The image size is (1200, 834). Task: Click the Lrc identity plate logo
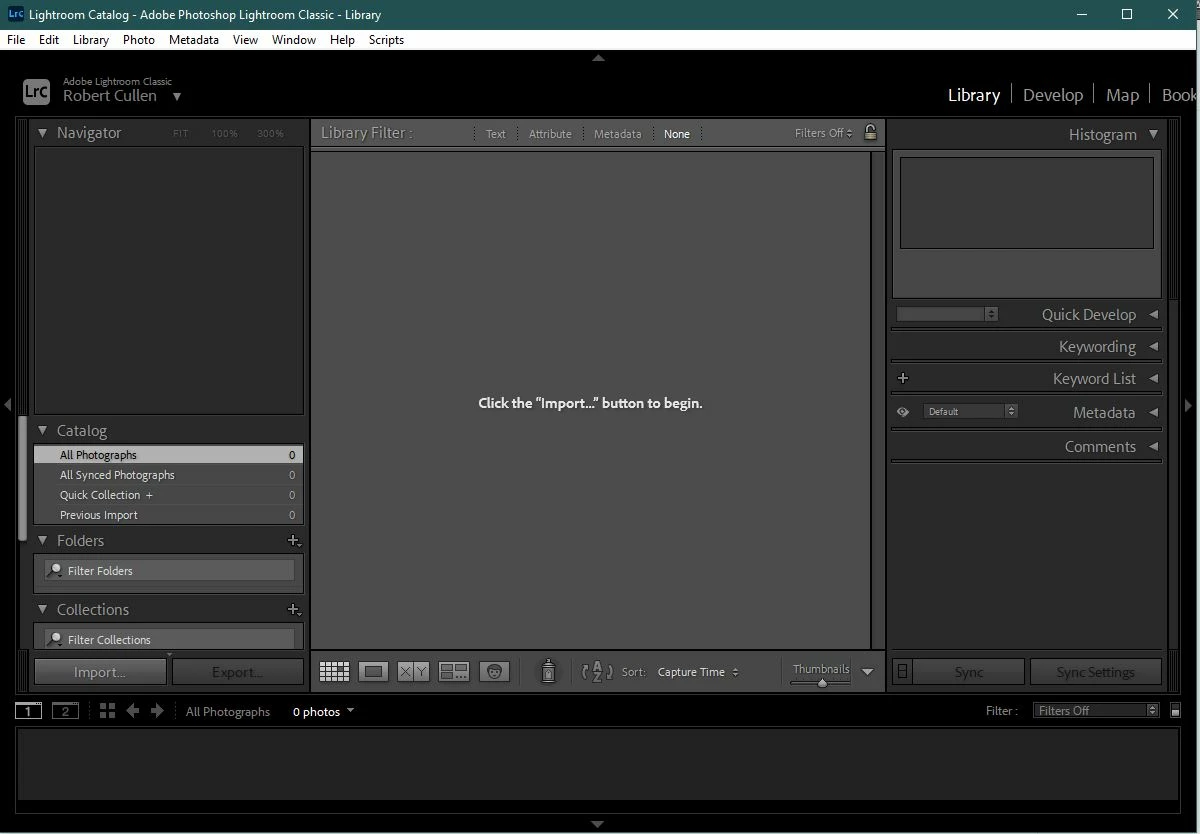[x=36, y=91]
